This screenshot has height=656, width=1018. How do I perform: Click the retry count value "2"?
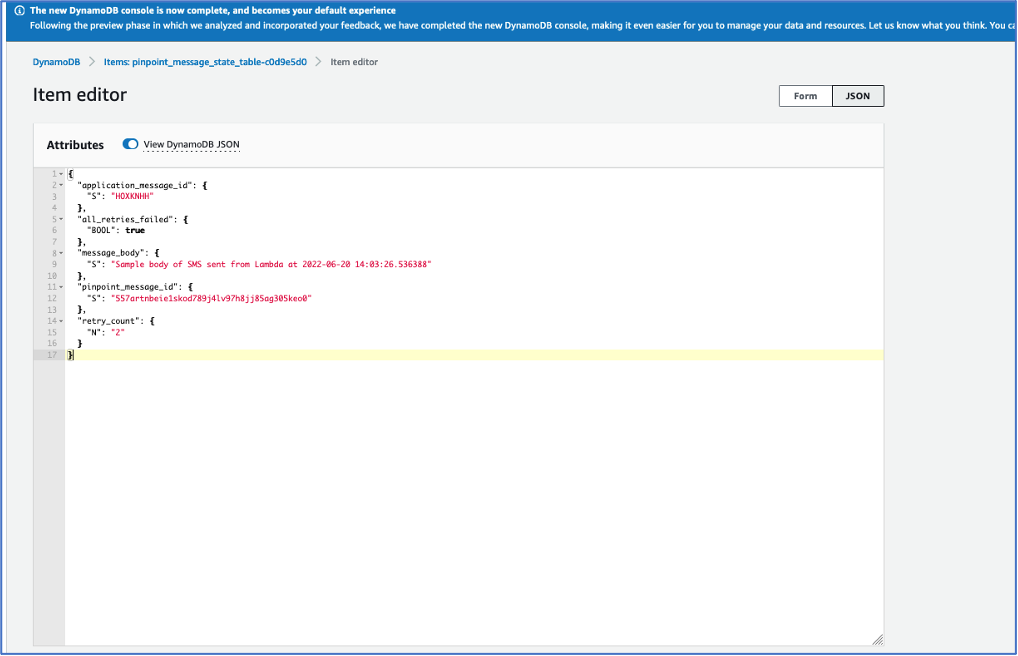(x=118, y=333)
